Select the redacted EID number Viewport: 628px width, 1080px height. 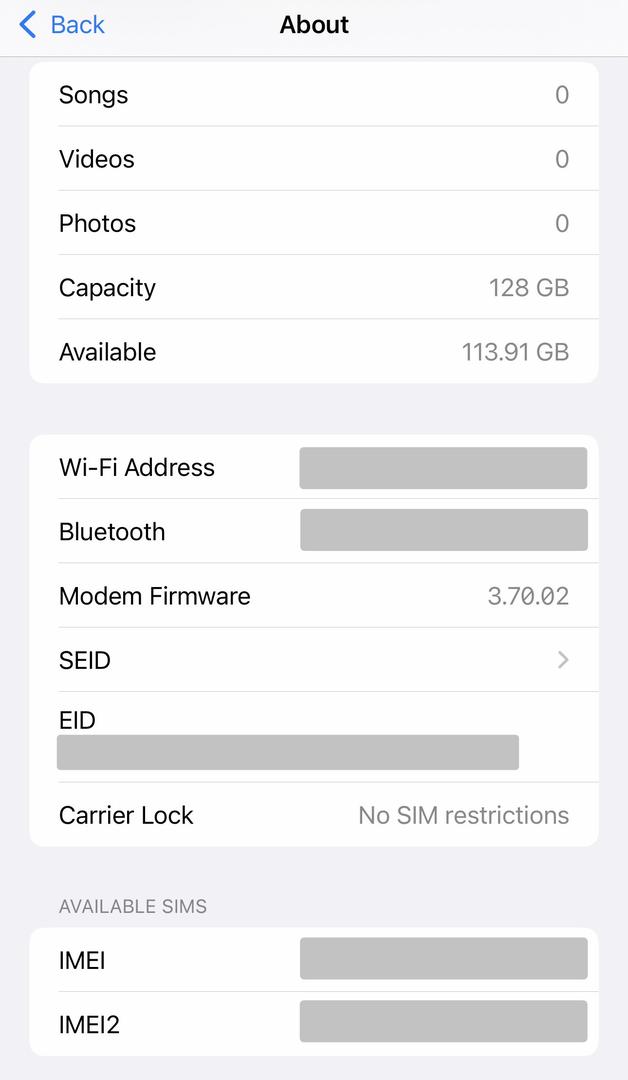coord(288,753)
